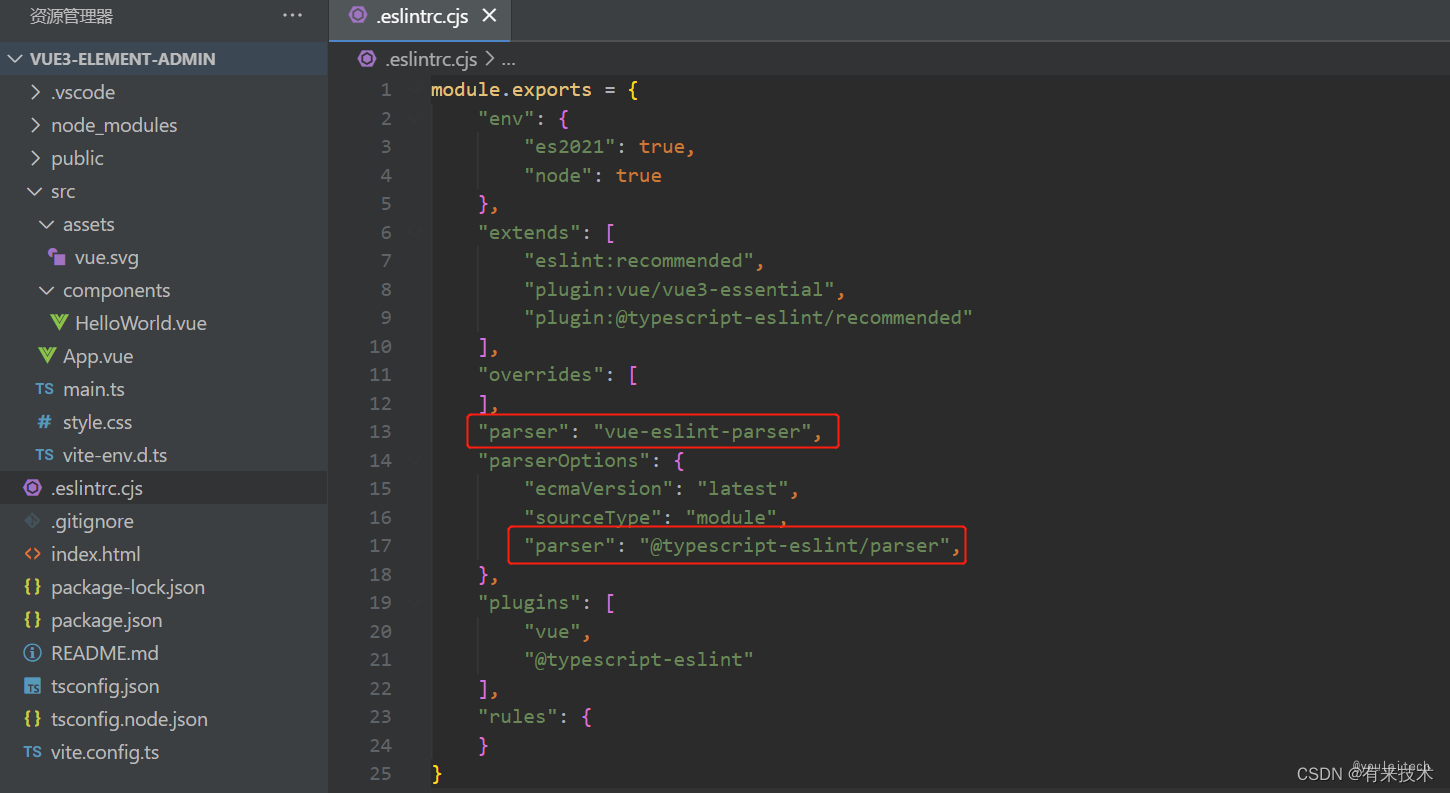Image resolution: width=1450 pixels, height=793 pixels.
Task: Click .eslintrc.cjs in the breadcrumb path
Action: [x=431, y=59]
